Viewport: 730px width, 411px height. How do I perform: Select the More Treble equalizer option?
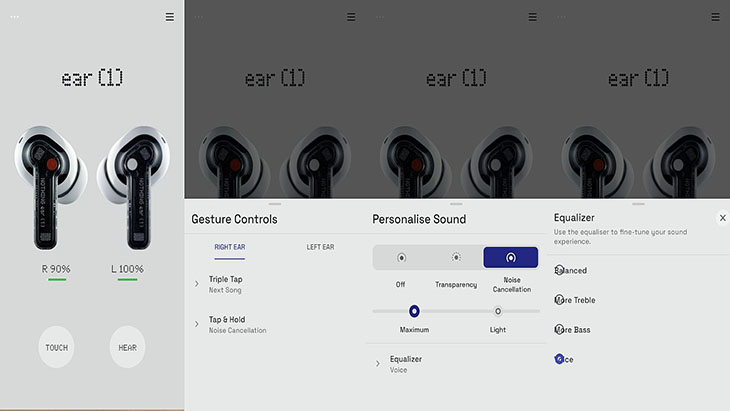tap(575, 300)
